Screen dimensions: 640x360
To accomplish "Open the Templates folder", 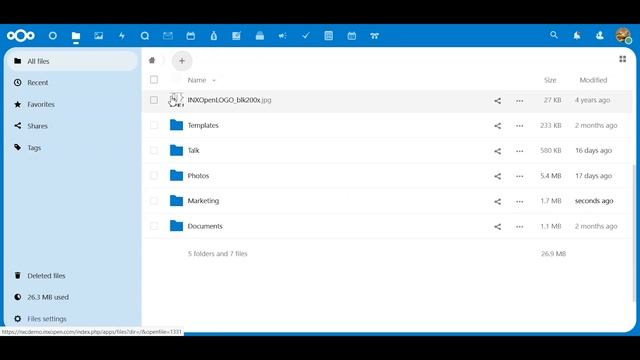I will (203, 125).
